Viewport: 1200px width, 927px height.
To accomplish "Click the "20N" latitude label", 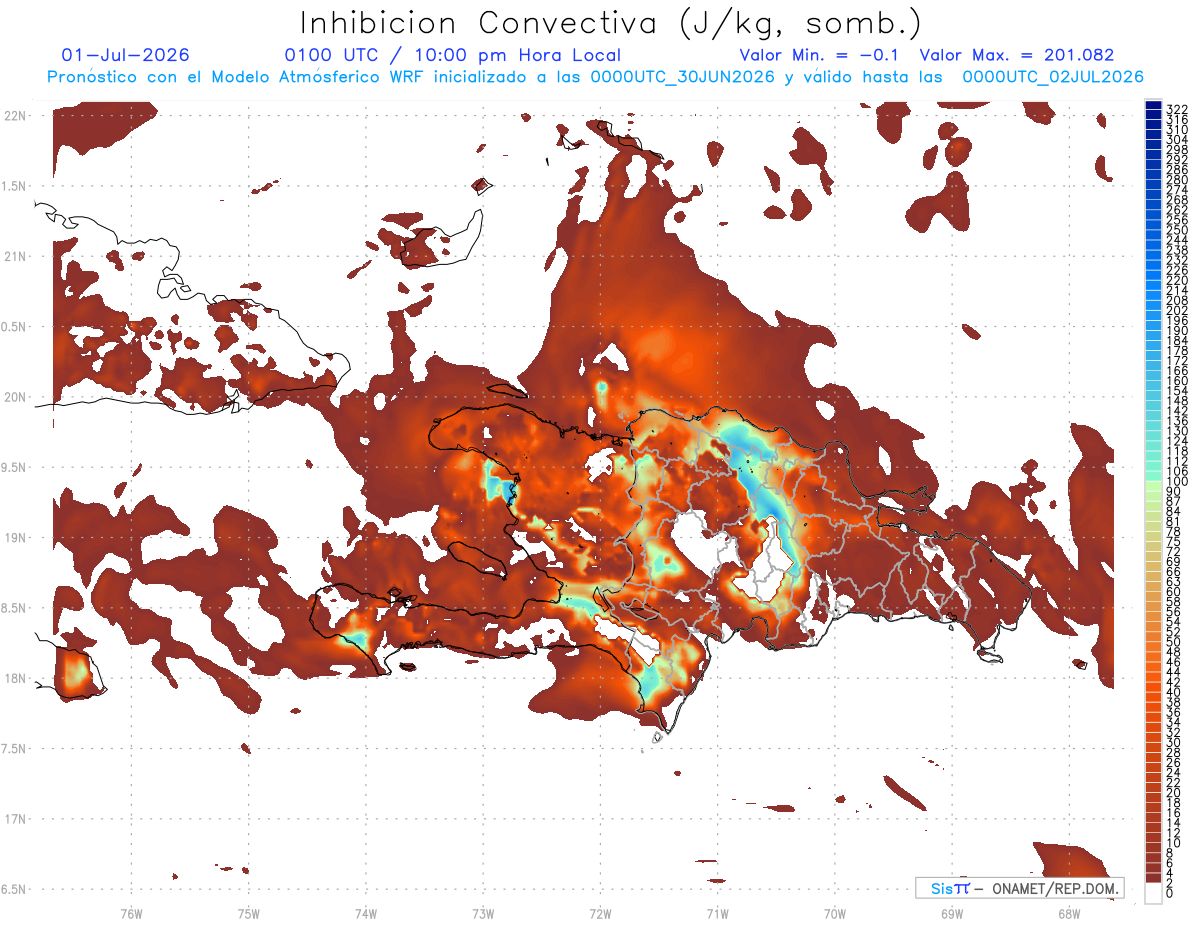I will (15, 397).
